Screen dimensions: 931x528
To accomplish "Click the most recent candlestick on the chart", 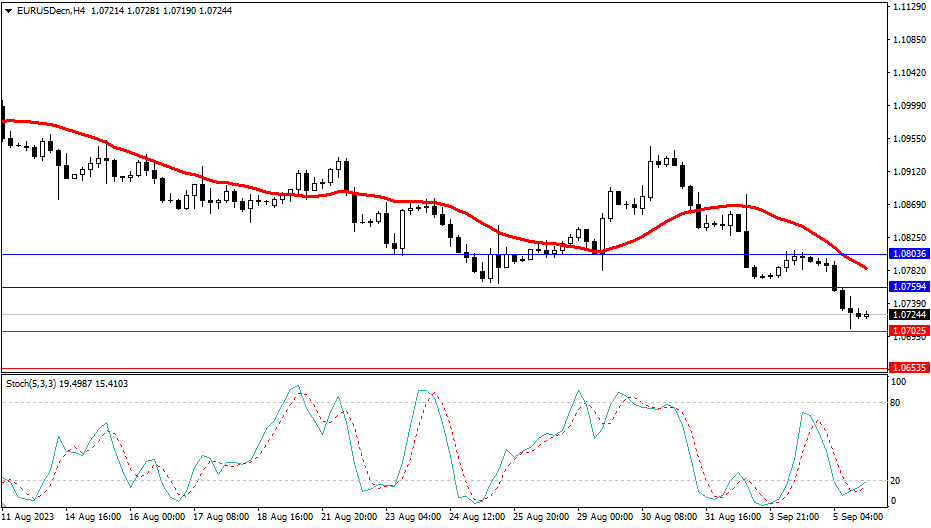I will coord(866,315).
